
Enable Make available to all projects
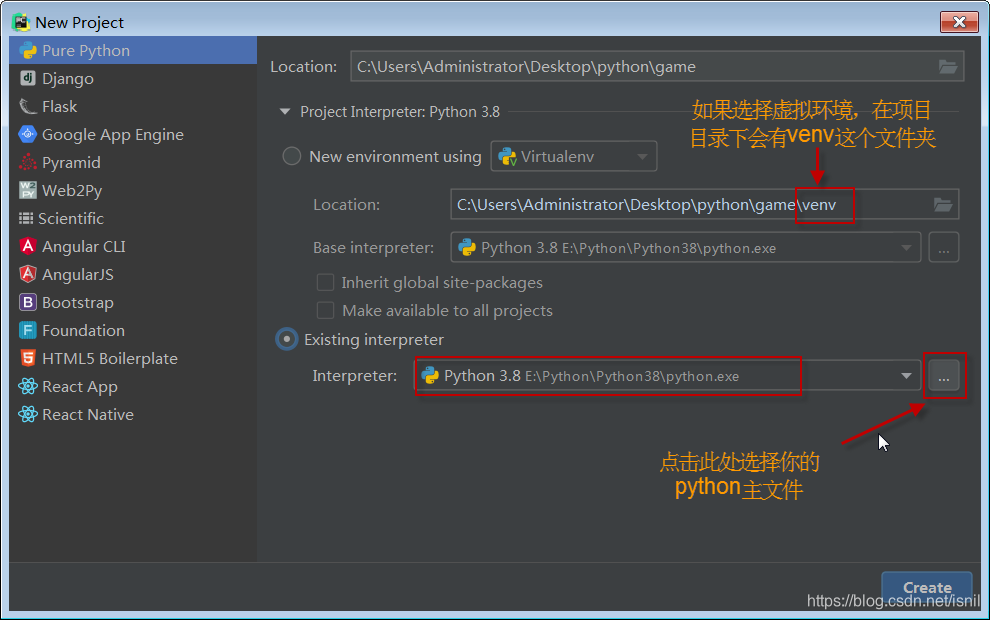325,310
